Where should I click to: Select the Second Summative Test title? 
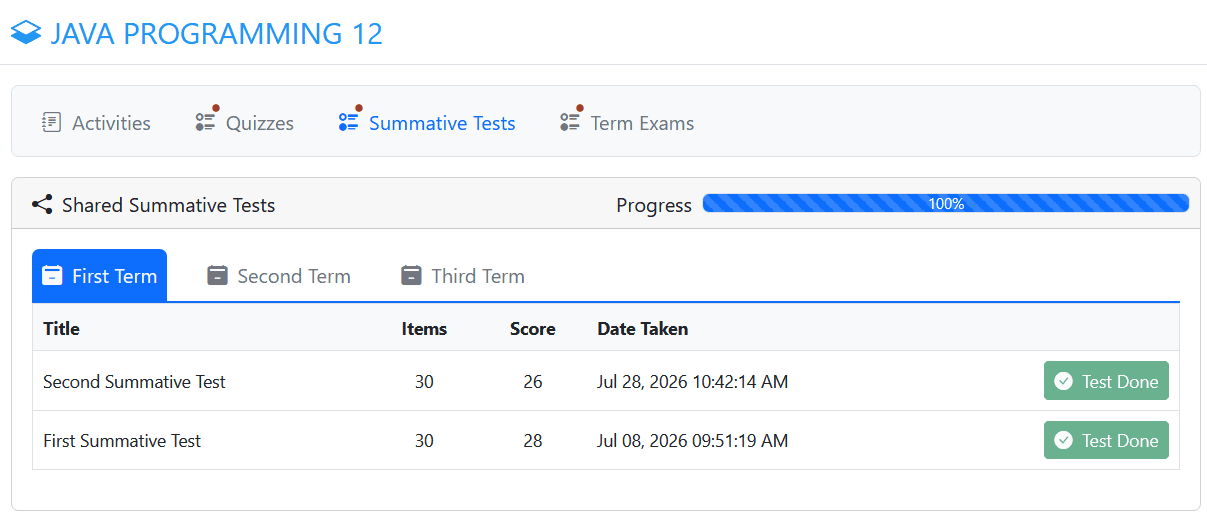(x=135, y=381)
